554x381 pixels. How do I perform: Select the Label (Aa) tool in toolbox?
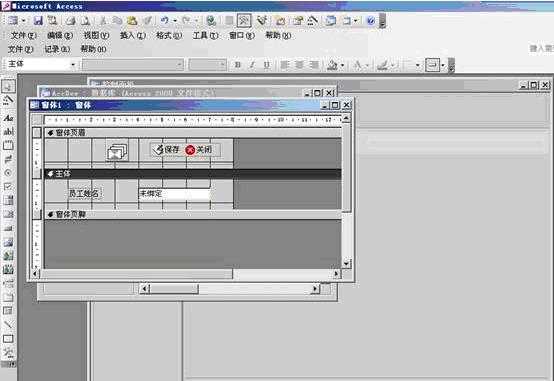[x=8, y=118]
